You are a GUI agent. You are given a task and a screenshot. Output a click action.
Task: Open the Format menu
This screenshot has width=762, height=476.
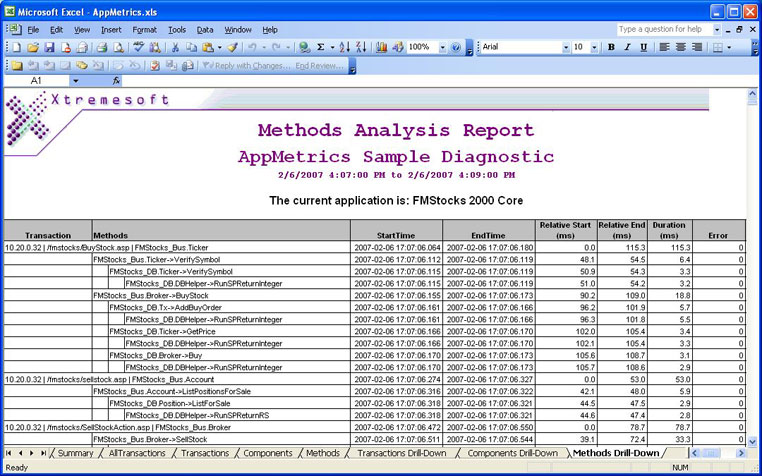(x=144, y=30)
